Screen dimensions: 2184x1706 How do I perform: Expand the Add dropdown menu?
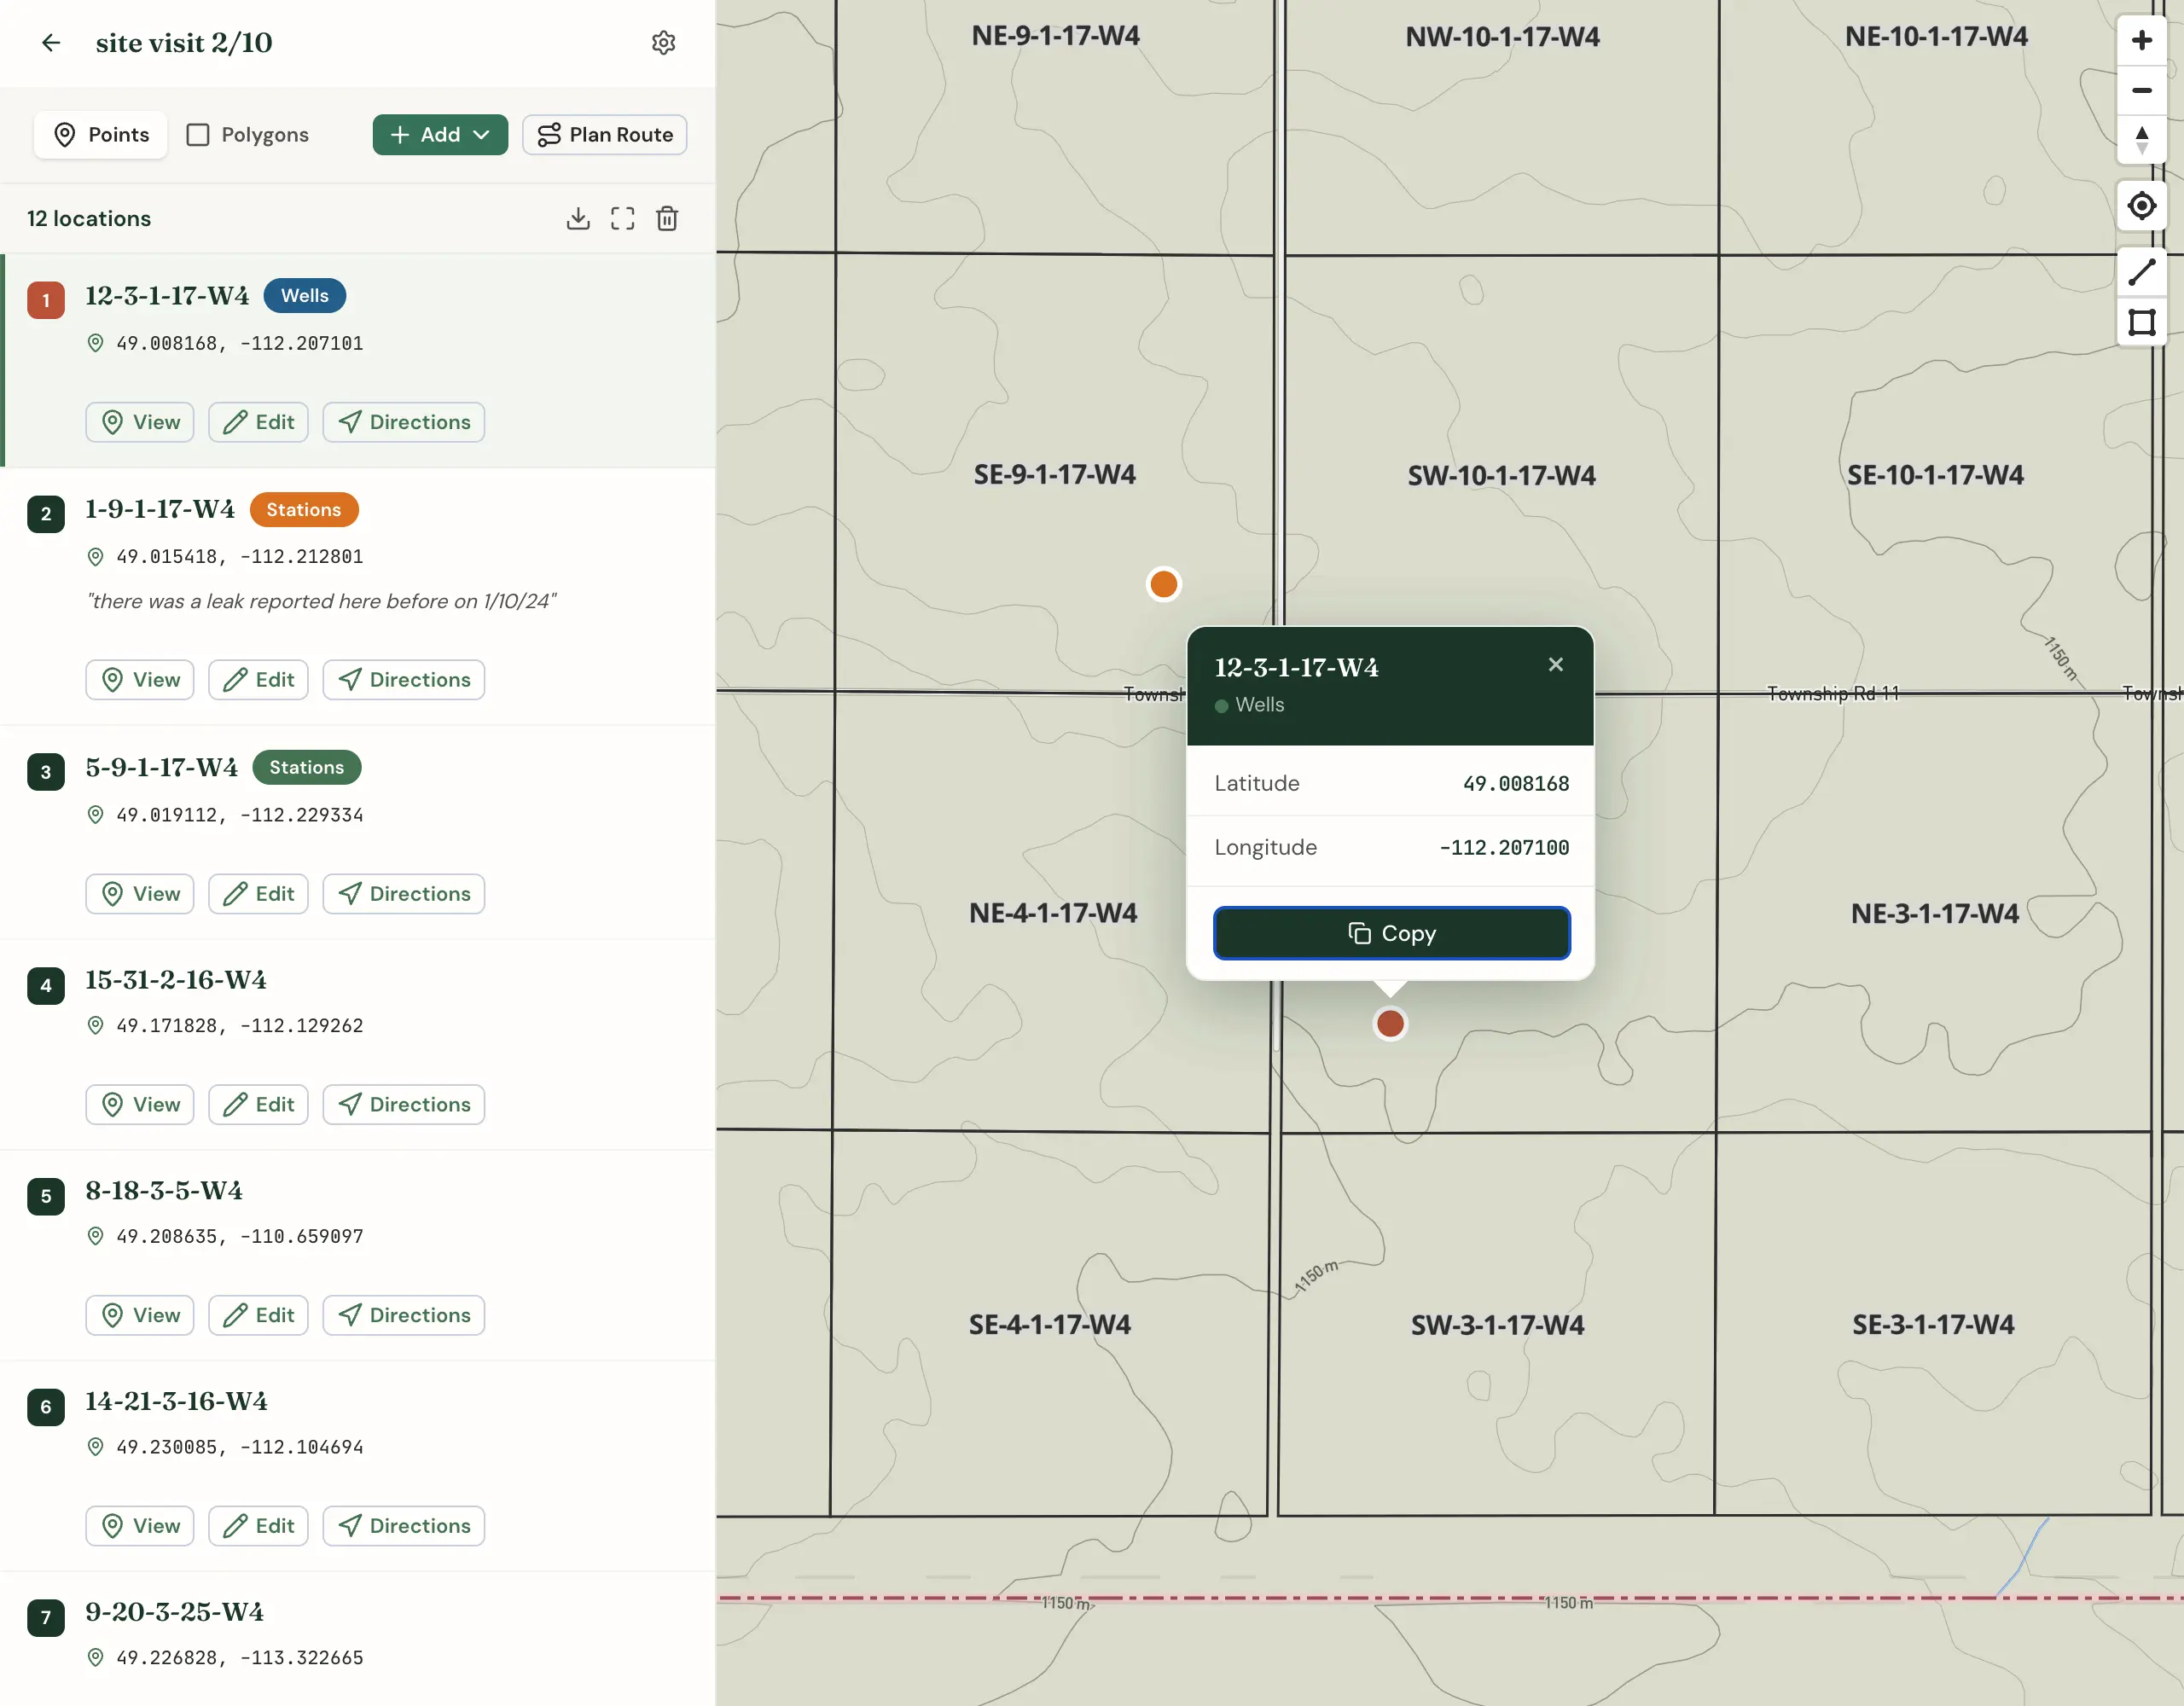(440, 135)
